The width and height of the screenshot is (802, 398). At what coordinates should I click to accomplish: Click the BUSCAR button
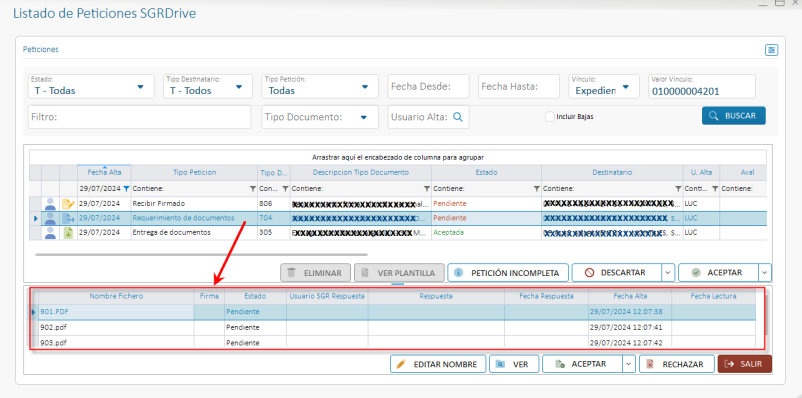(733, 116)
